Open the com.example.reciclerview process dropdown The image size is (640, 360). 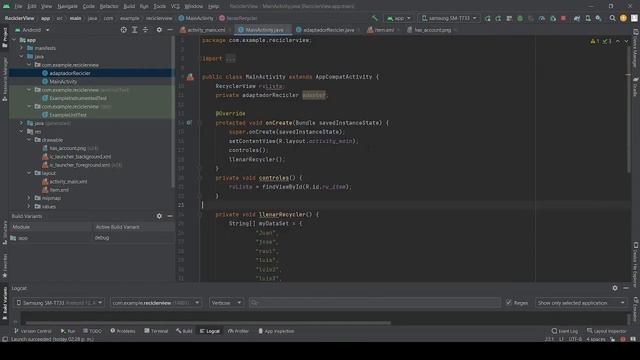coord(156,303)
